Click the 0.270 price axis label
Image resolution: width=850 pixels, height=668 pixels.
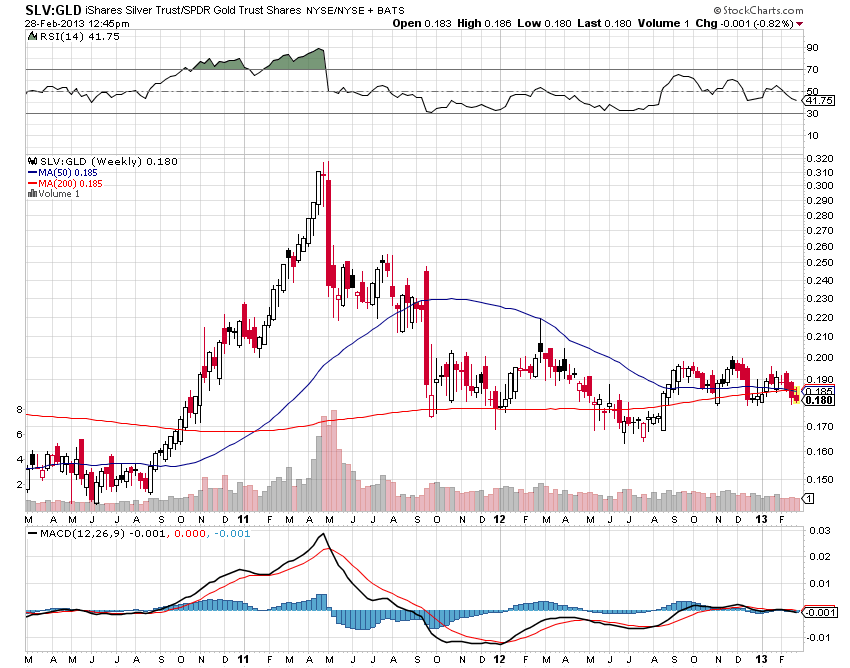(x=820, y=230)
